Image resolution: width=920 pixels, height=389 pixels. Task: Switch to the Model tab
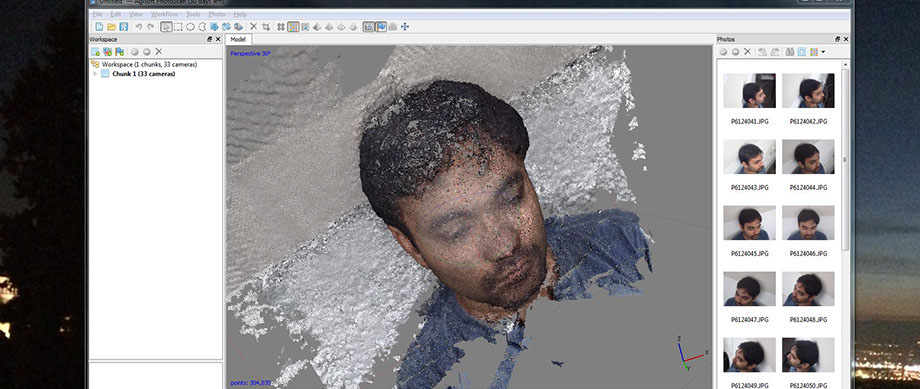pos(238,39)
